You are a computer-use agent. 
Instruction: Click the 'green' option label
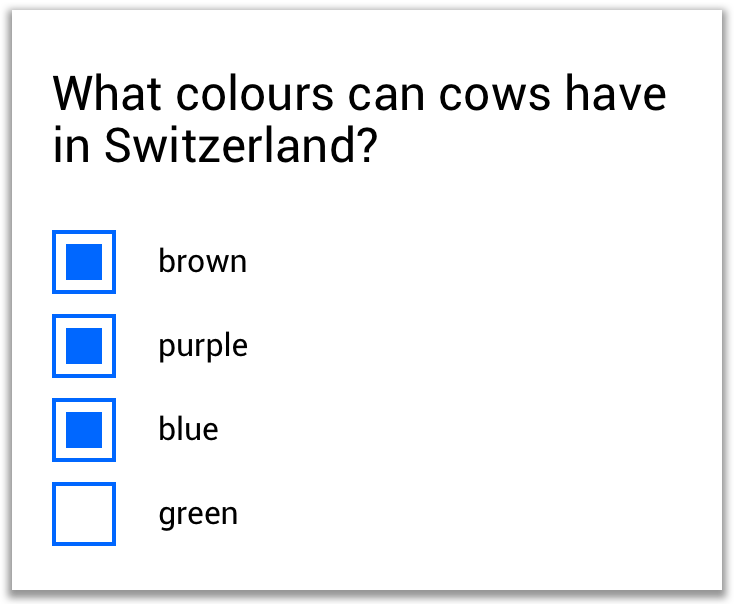pyautogui.click(x=198, y=514)
